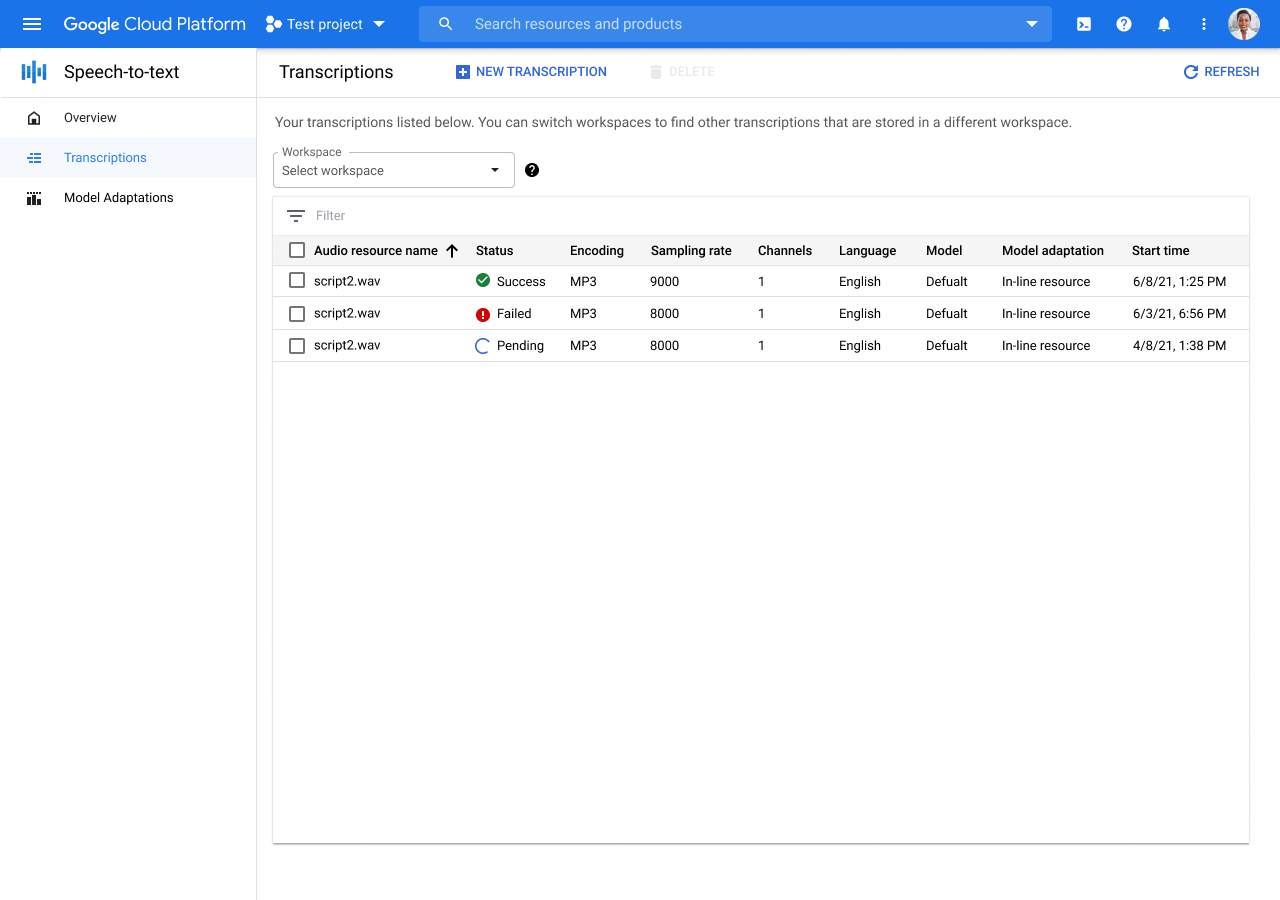Screen dimensions: 1280x900
Task: Expand the search bar dropdown arrow
Action: pyautogui.click(x=1032, y=24)
